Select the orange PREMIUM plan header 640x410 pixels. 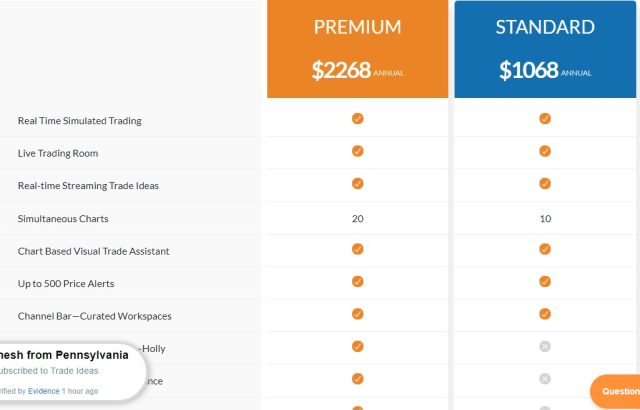[x=358, y=49]
